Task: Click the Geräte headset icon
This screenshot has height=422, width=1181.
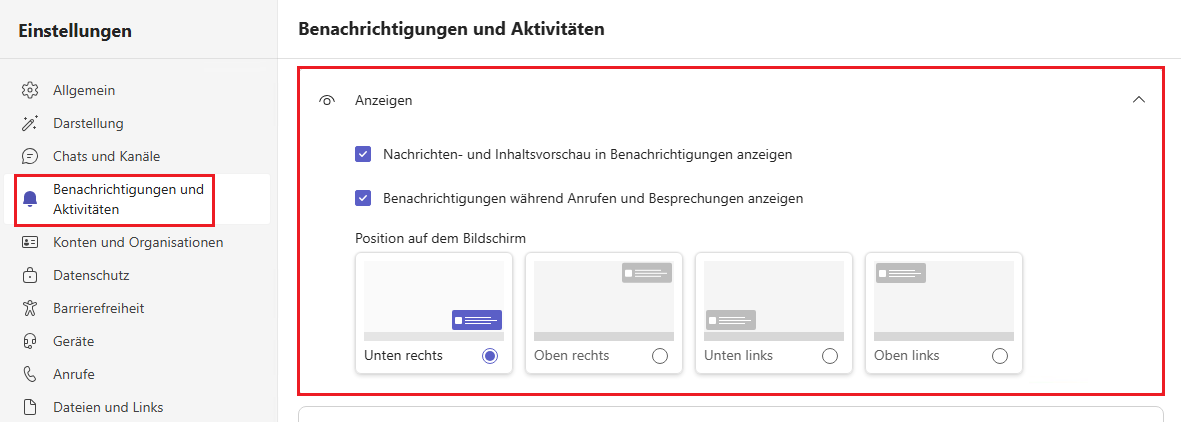Action: click(30, 341)
